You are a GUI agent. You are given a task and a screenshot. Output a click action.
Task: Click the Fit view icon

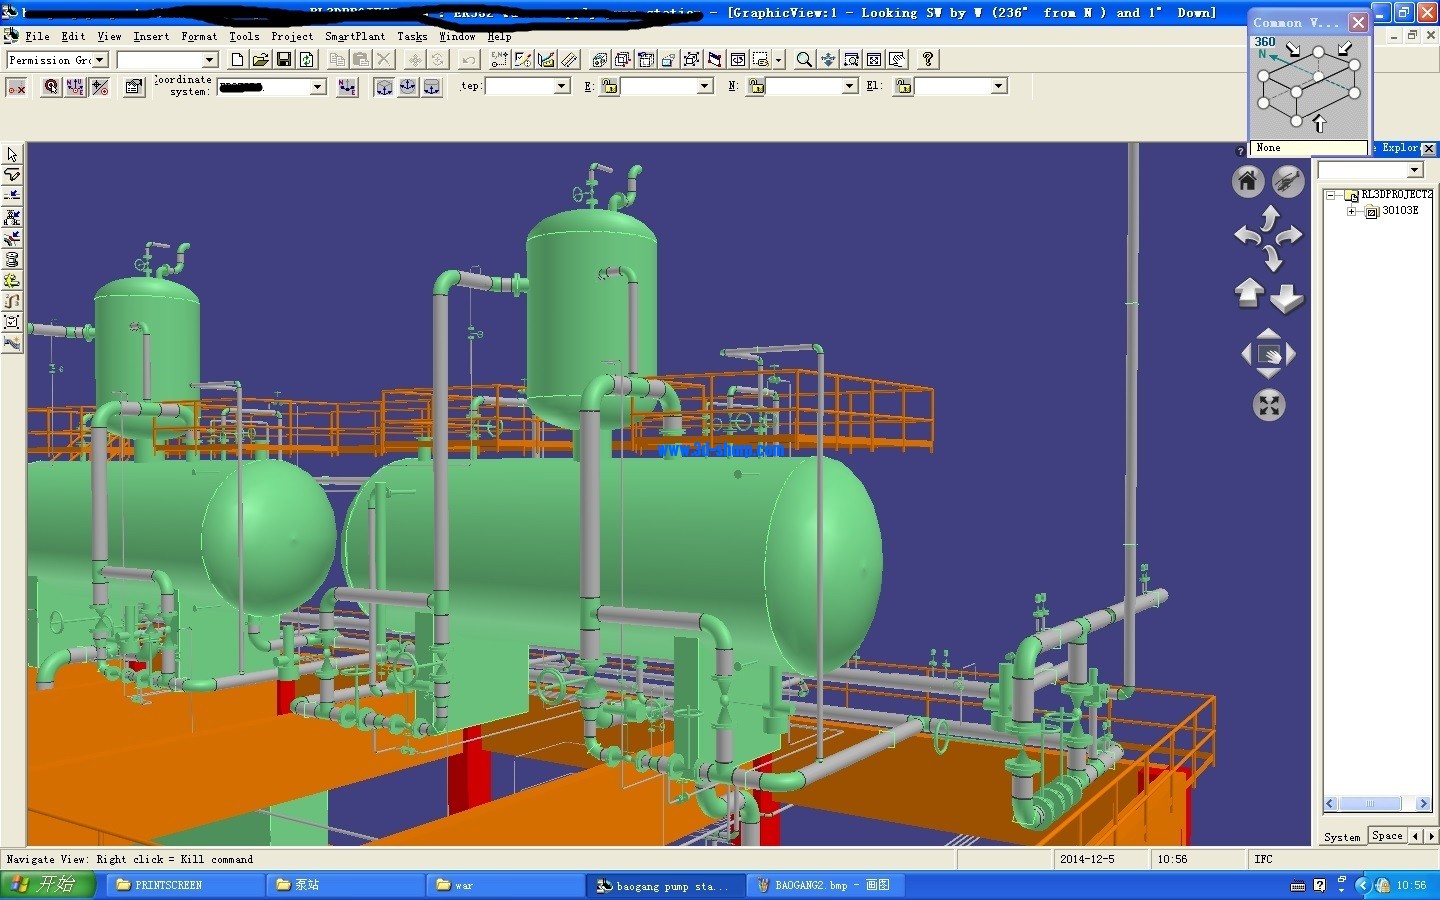[874, 60]
